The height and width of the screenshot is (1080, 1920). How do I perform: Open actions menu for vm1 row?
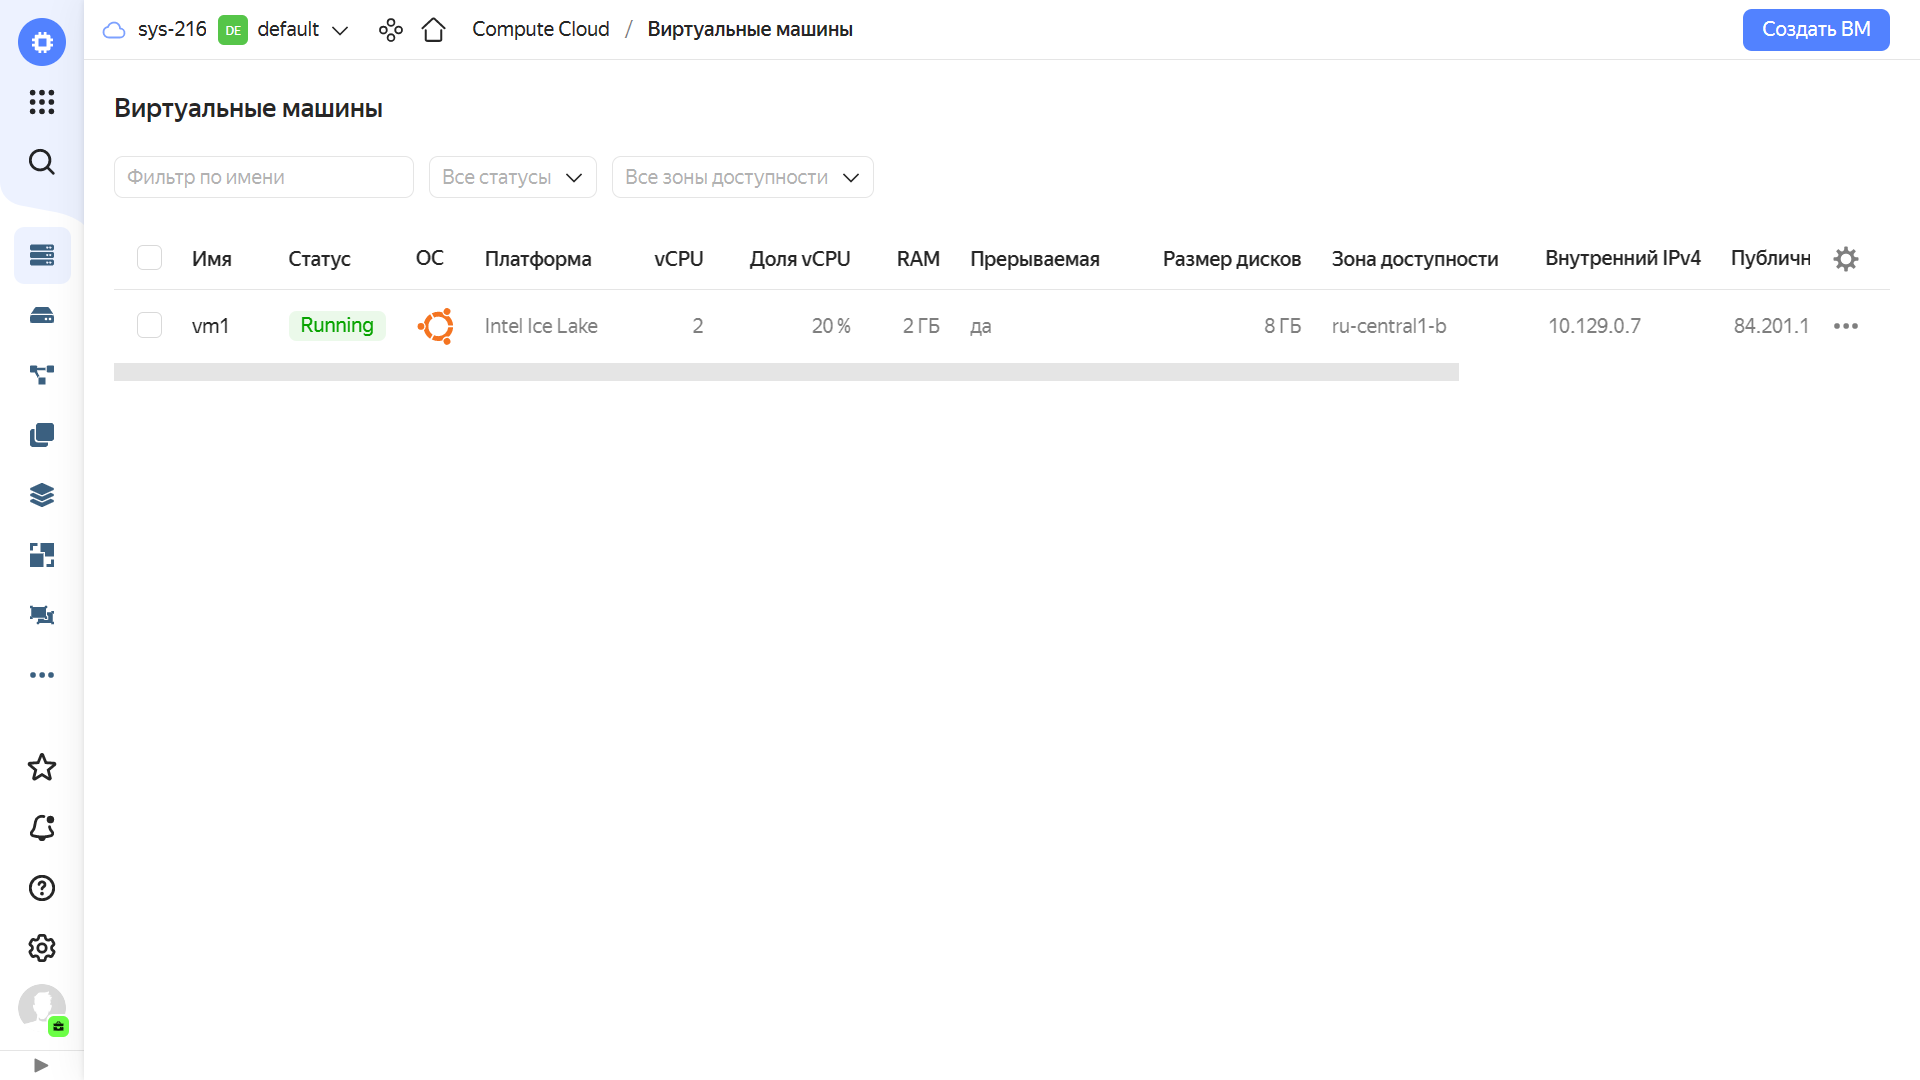click(x=1846, y=325)
